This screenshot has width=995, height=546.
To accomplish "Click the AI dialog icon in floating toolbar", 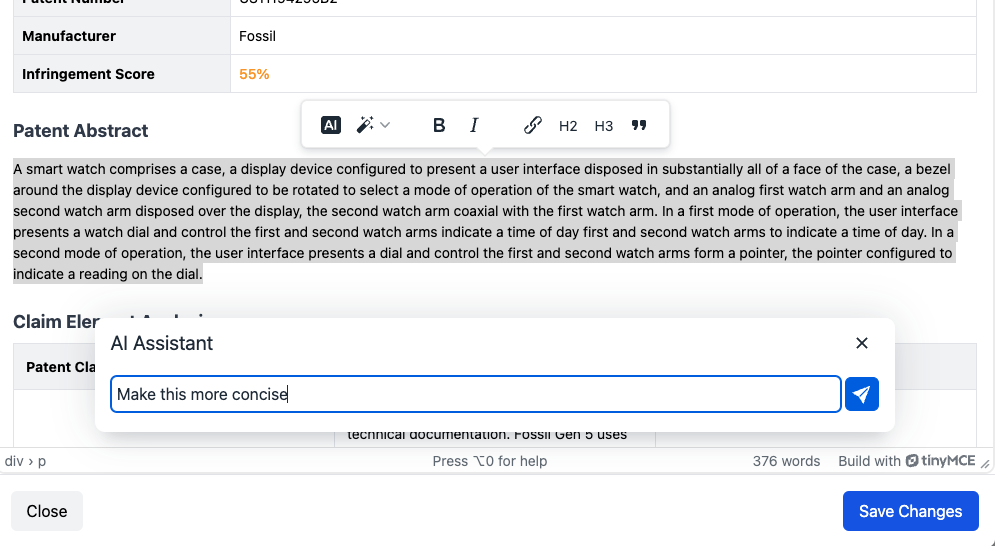I will point(331,125).
